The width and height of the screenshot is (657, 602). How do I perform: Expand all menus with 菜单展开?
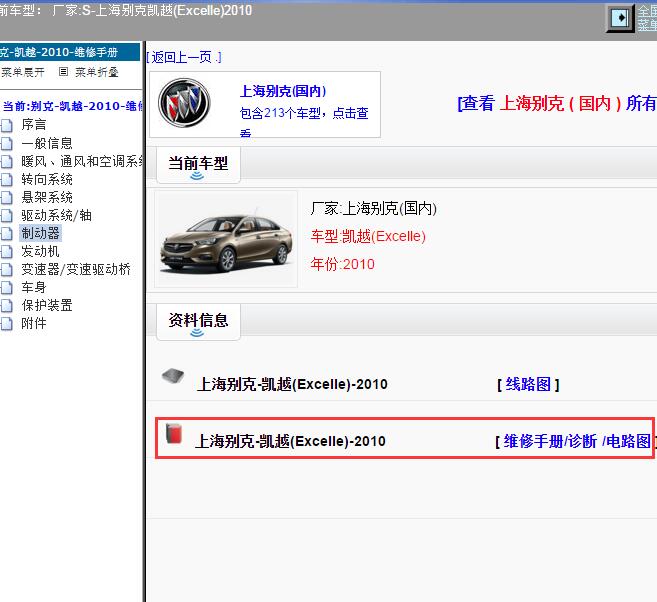tap(23, 72)
